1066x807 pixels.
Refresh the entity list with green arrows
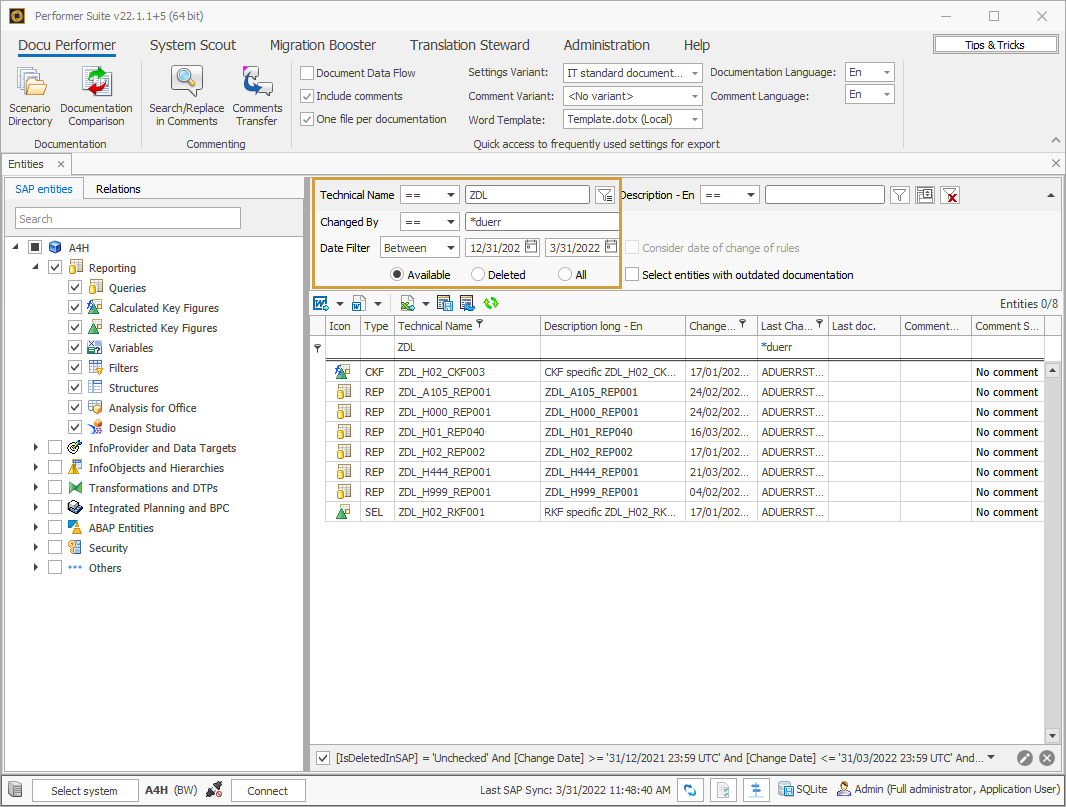(x=492, y=302)
